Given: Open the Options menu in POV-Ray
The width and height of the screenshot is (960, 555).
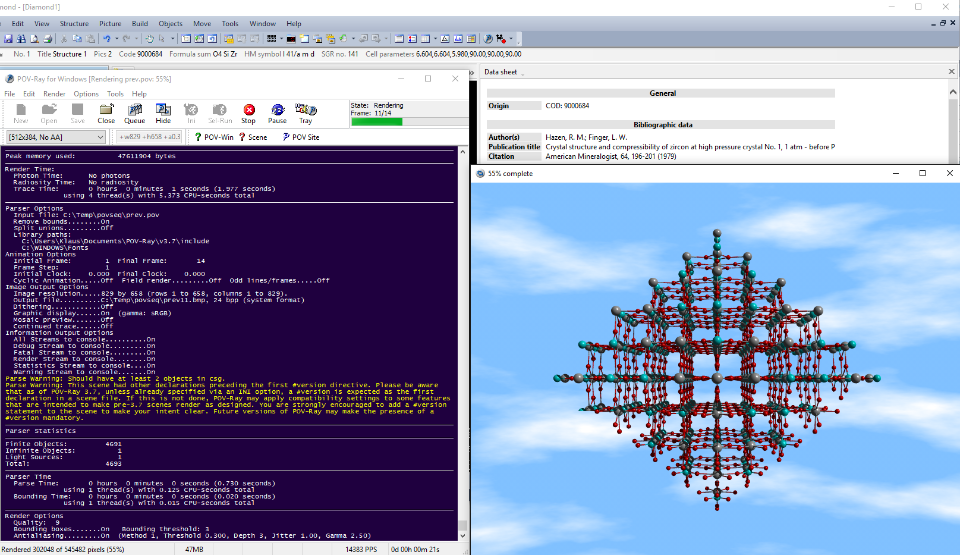Looking at the screenshot, I should pos(86,94).
